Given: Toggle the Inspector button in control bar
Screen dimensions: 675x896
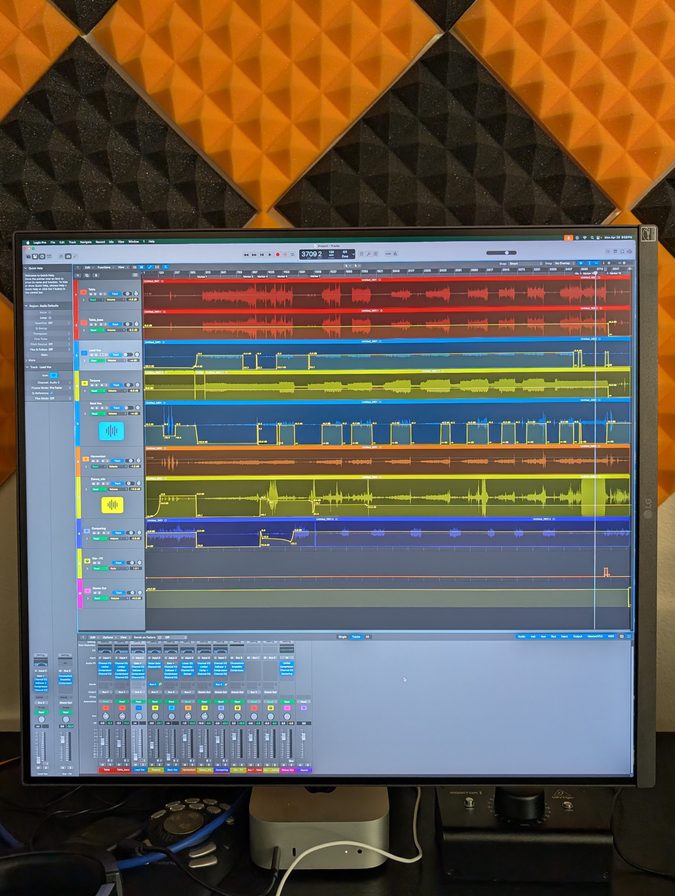Looking at the screenshot, I should [x=35, y=256].
